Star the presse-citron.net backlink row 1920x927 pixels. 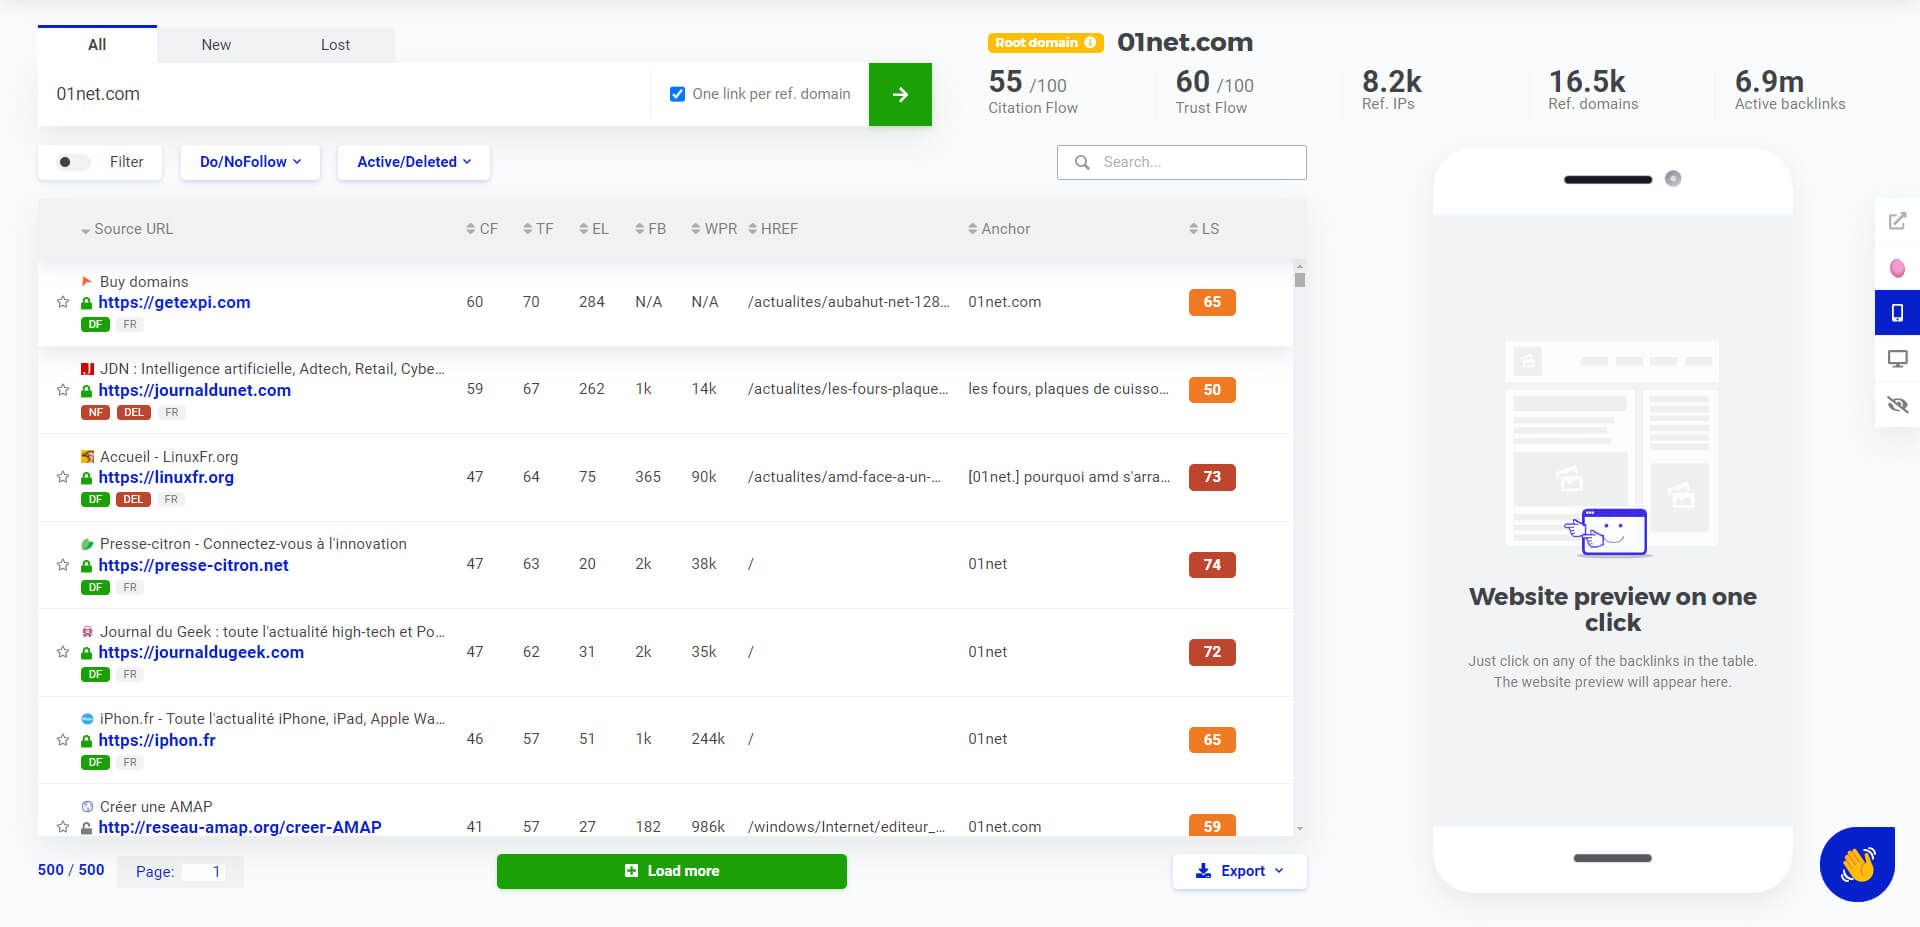point(63,565)
